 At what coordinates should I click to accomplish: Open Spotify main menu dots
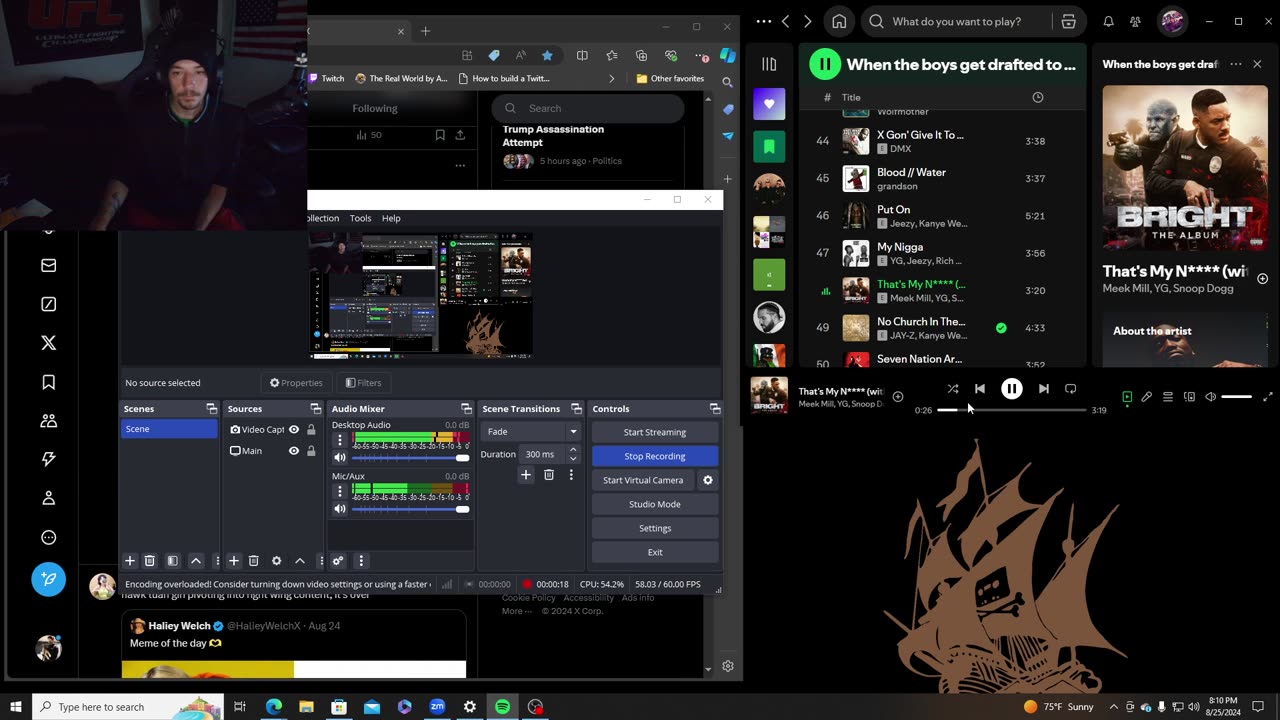coord(764,21)
